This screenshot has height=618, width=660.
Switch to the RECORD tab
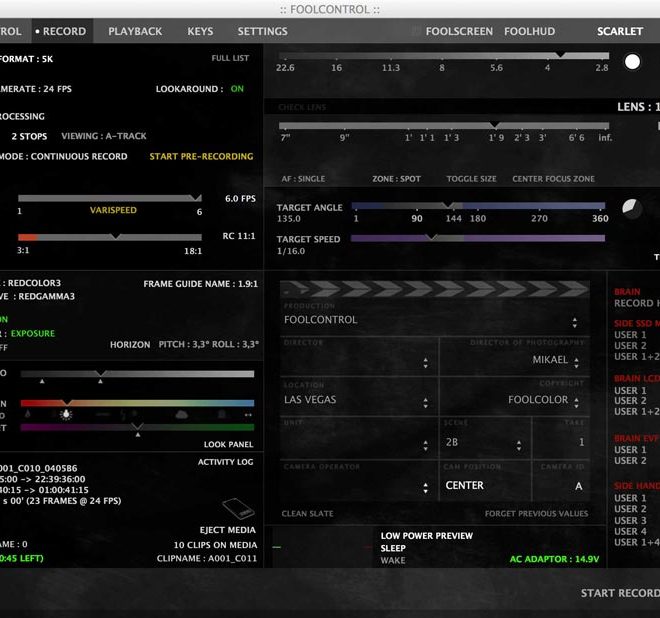point(61,31)
